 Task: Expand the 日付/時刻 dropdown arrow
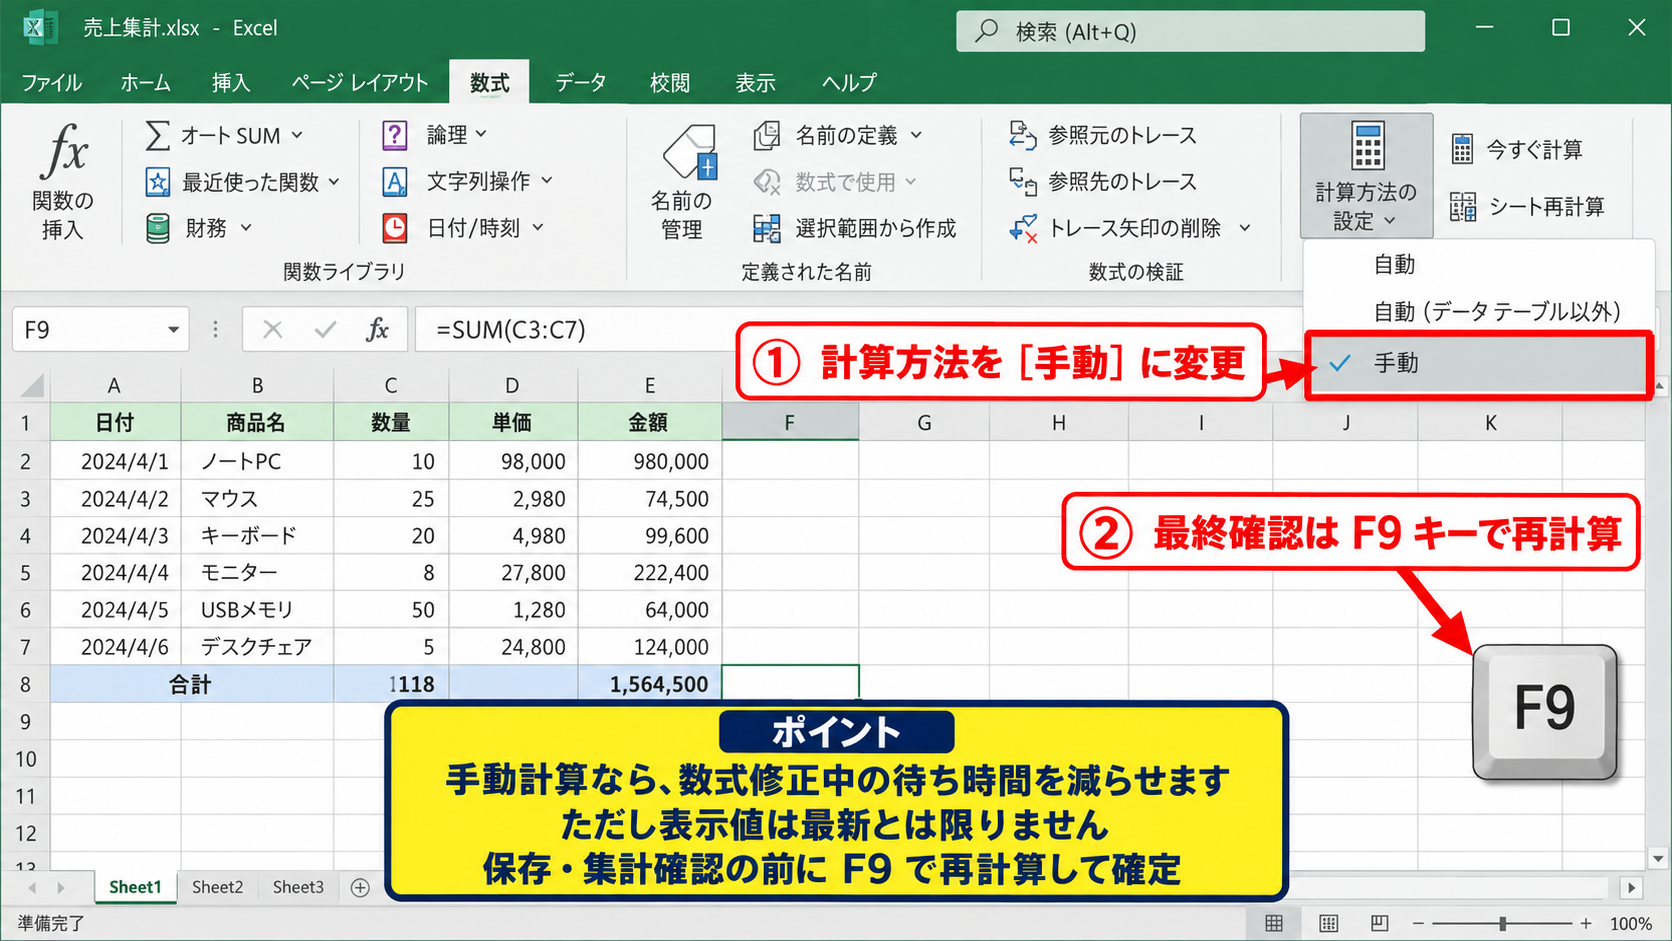pos(538,228)
